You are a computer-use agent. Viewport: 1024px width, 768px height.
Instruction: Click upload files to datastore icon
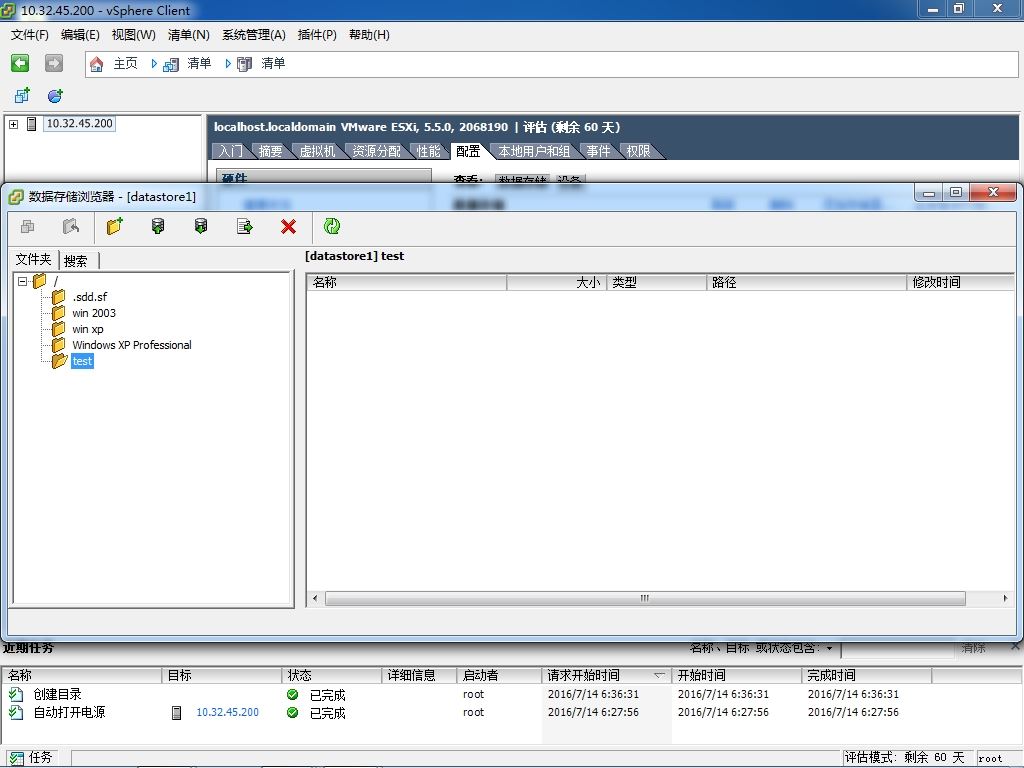158,227
